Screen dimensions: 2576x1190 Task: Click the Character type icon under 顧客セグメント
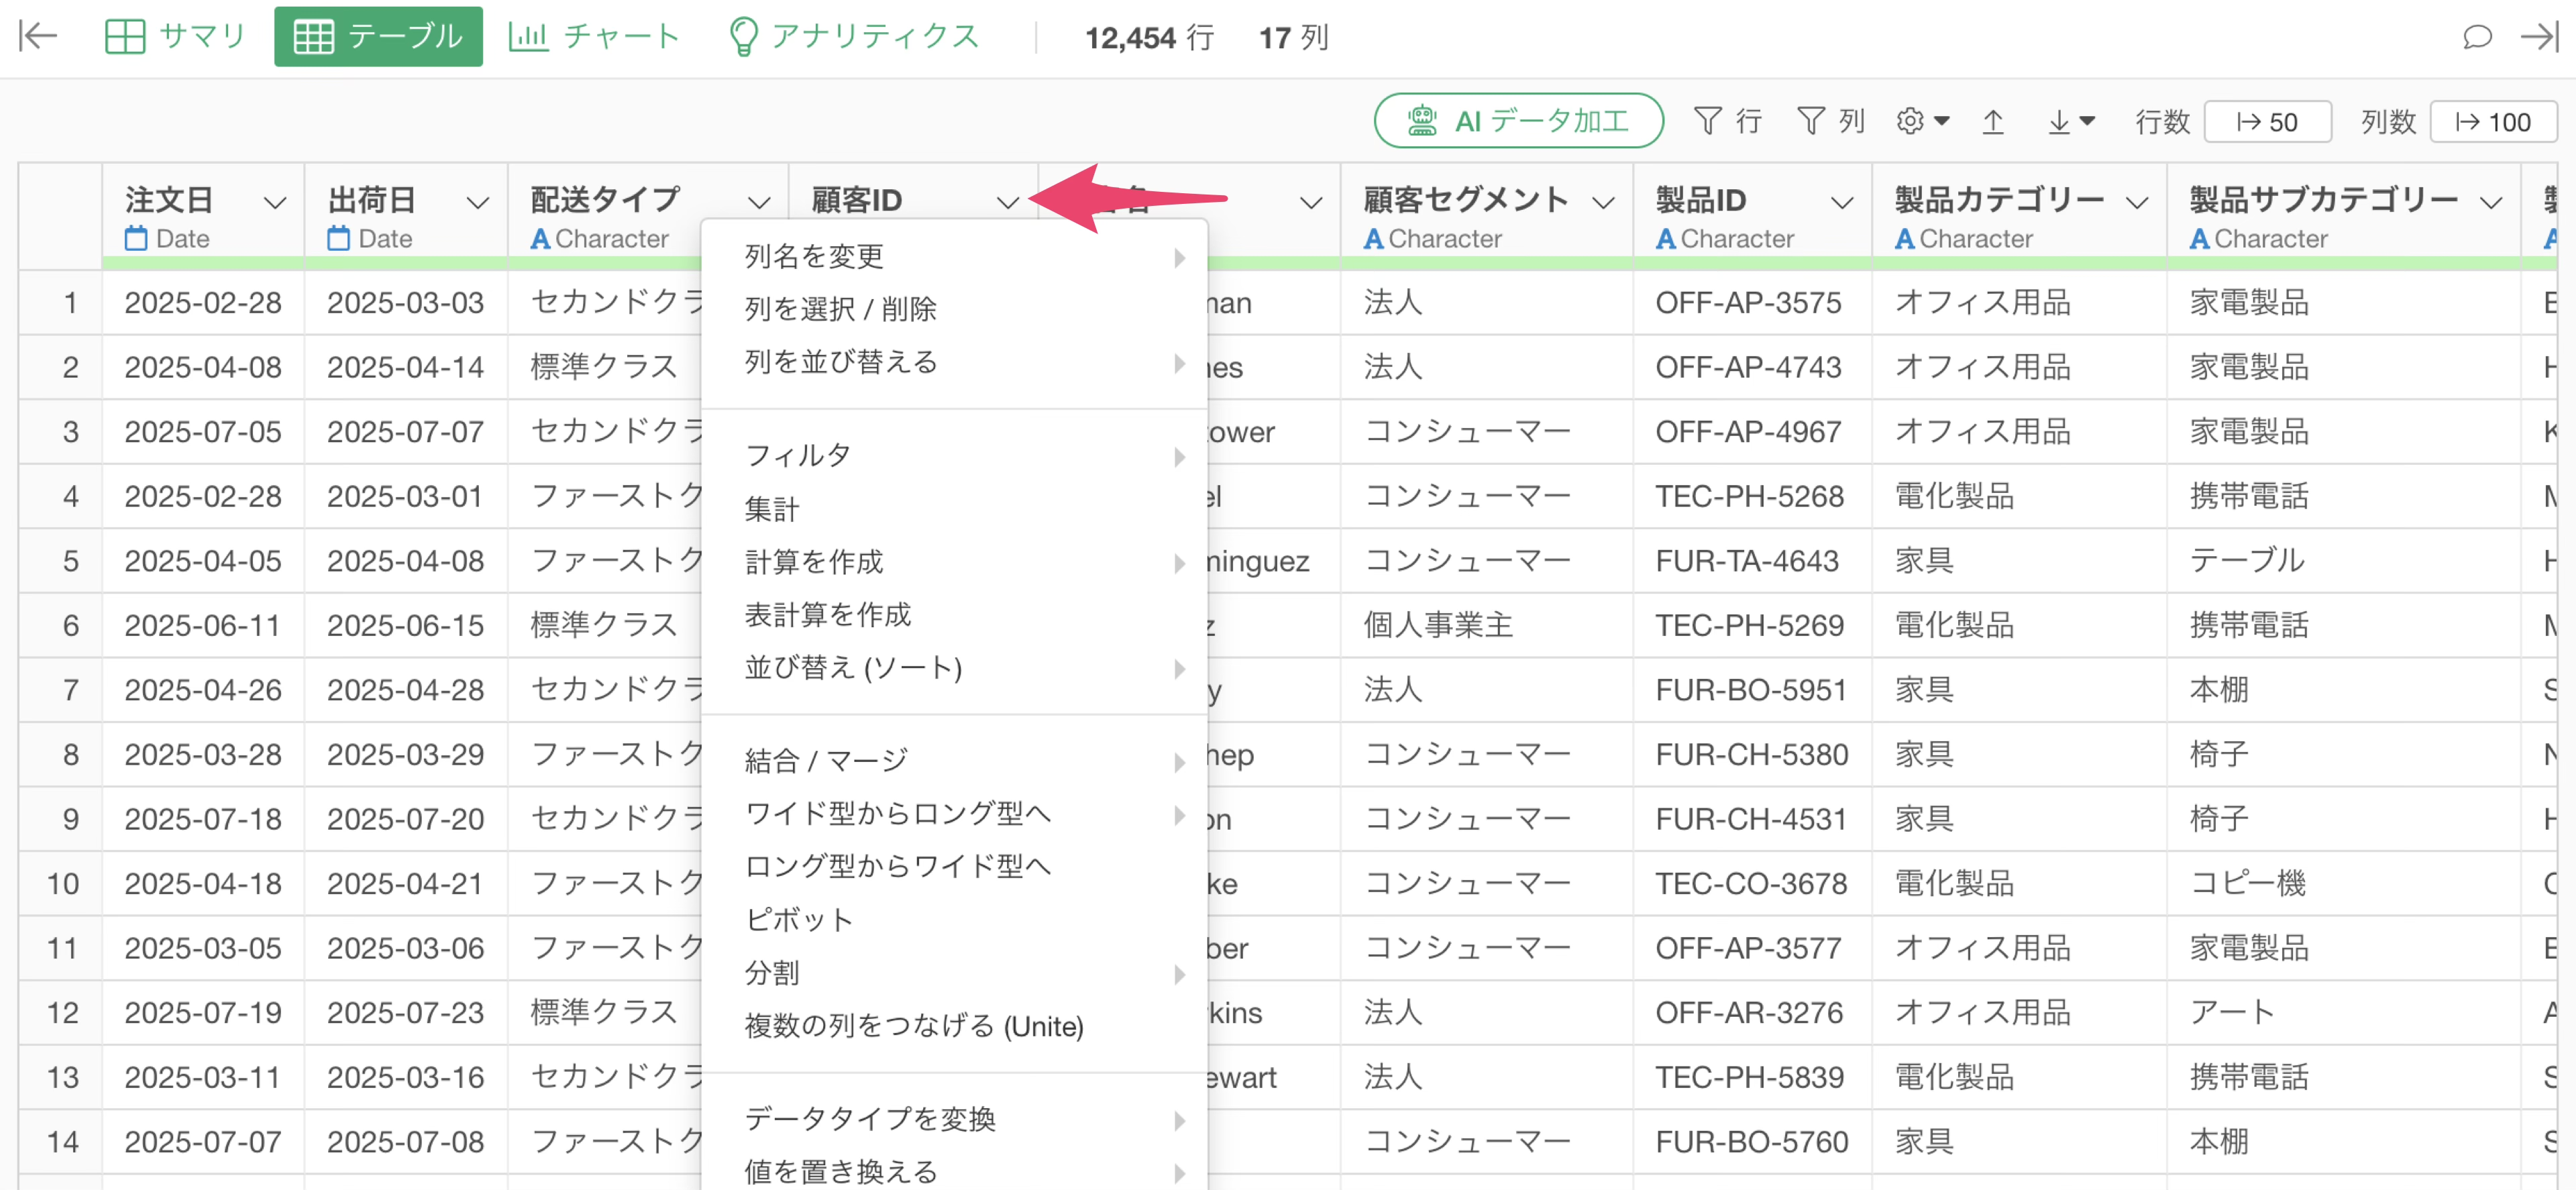(1374, 239)
